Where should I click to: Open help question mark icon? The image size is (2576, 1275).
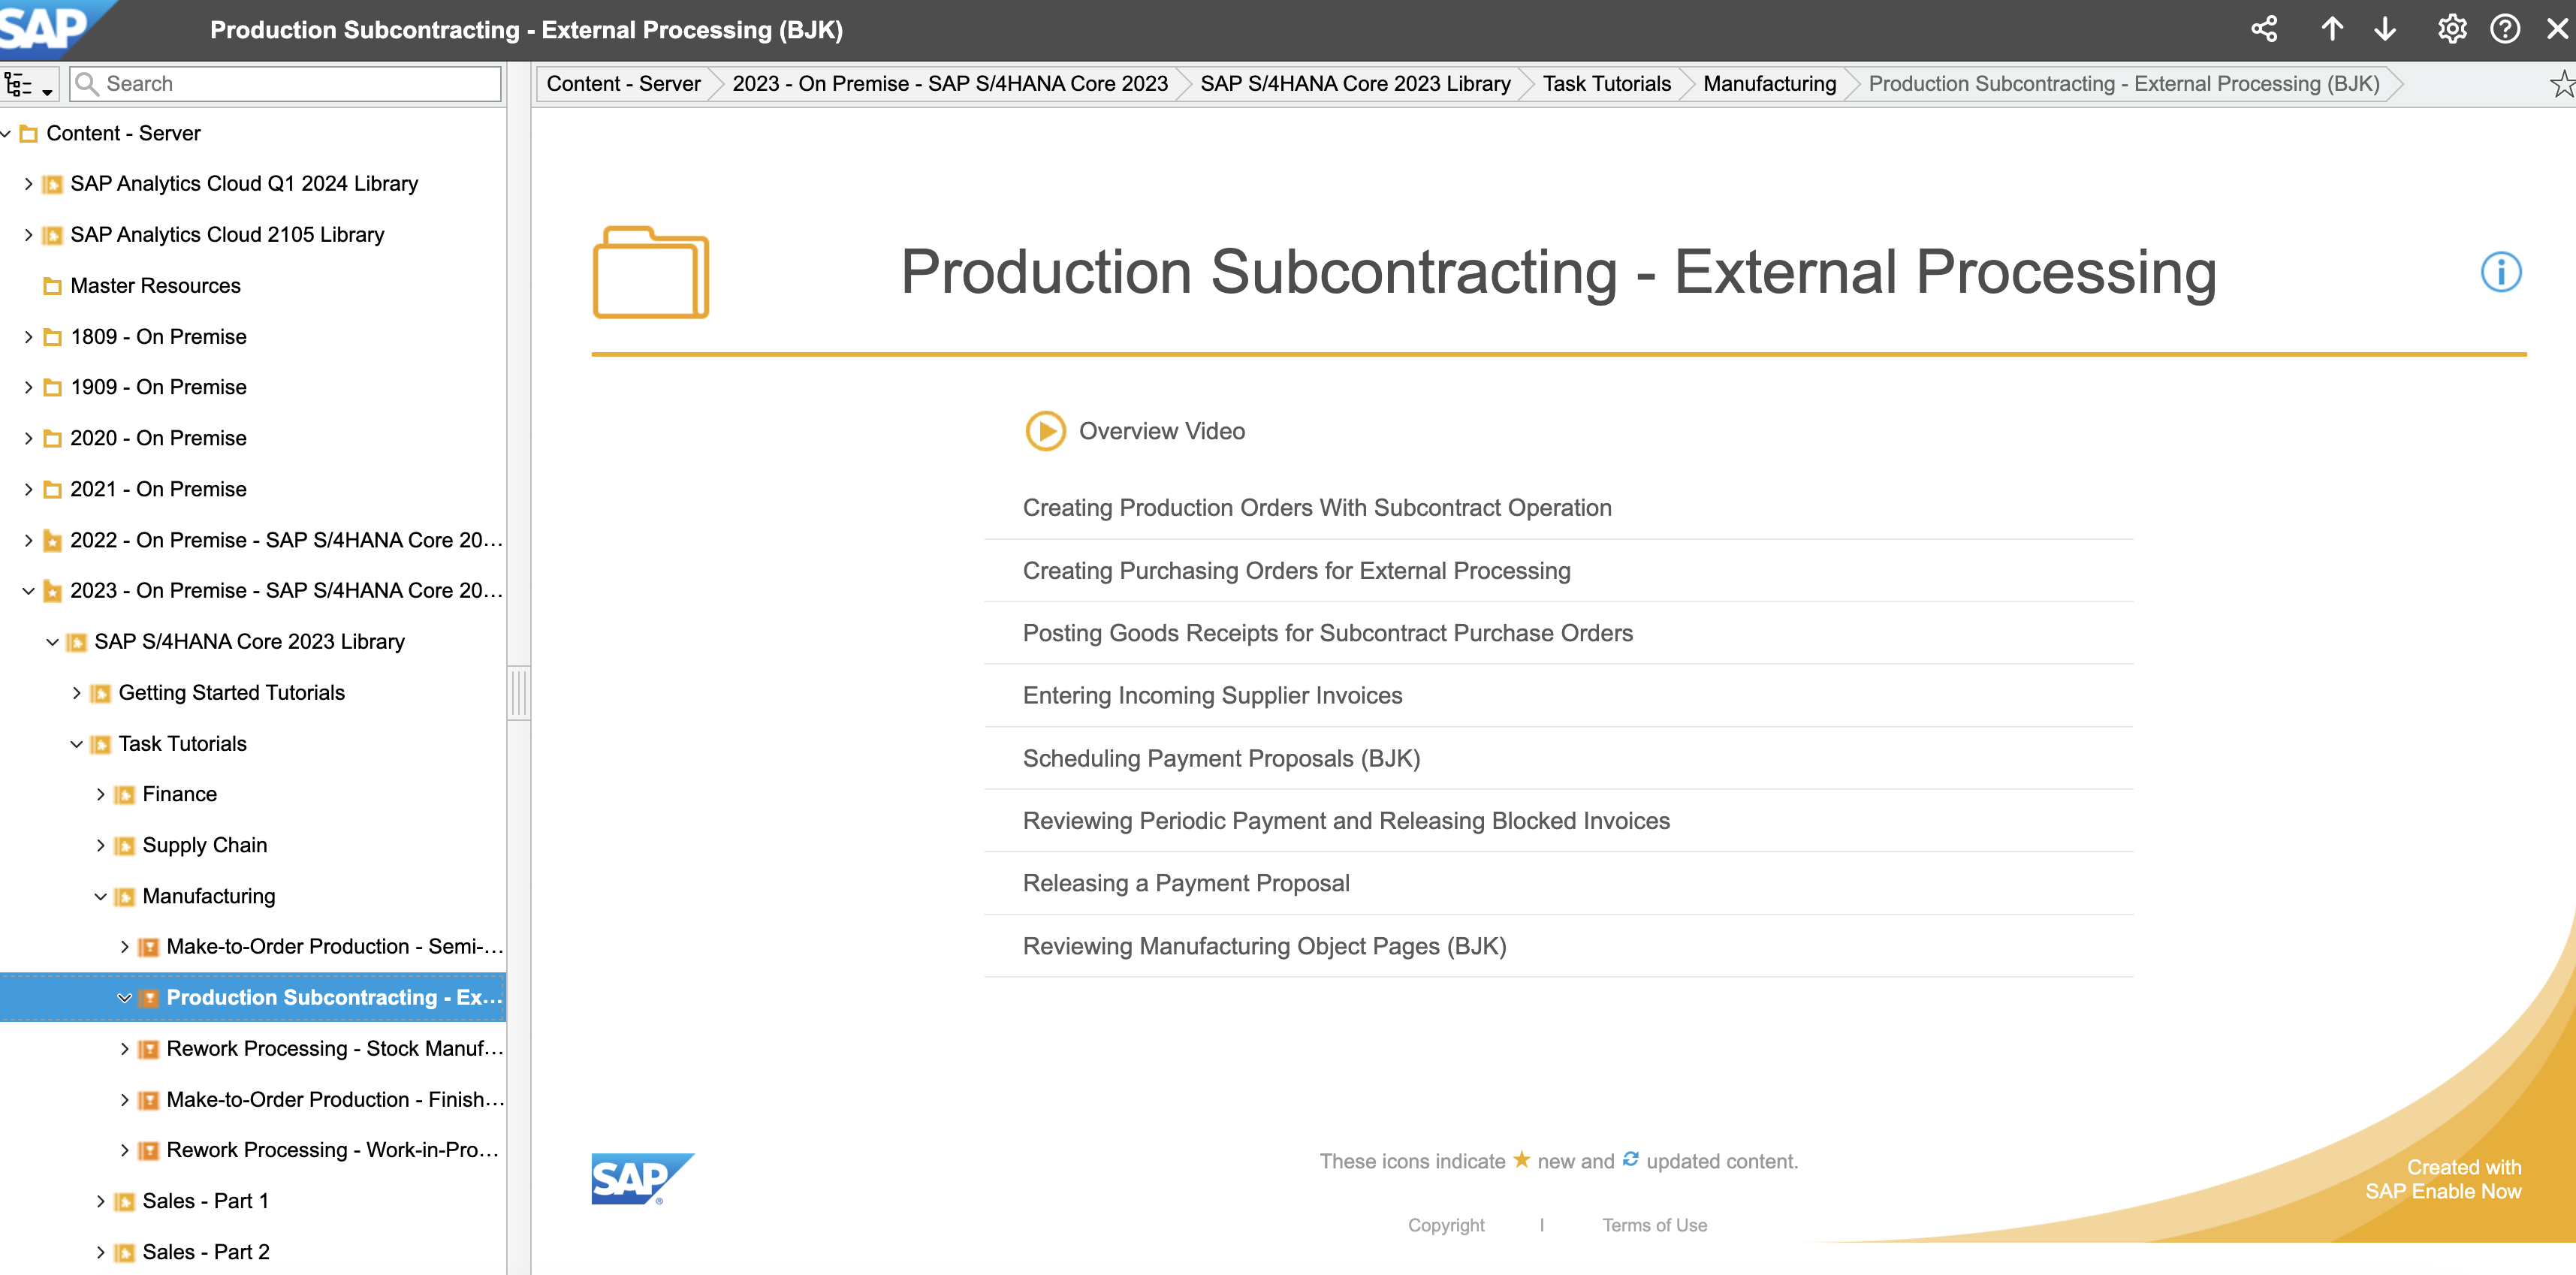[2505, 29]
